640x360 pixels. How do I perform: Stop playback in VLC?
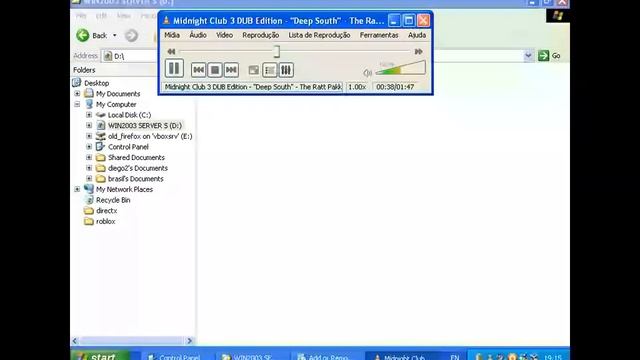pos(215,70)
